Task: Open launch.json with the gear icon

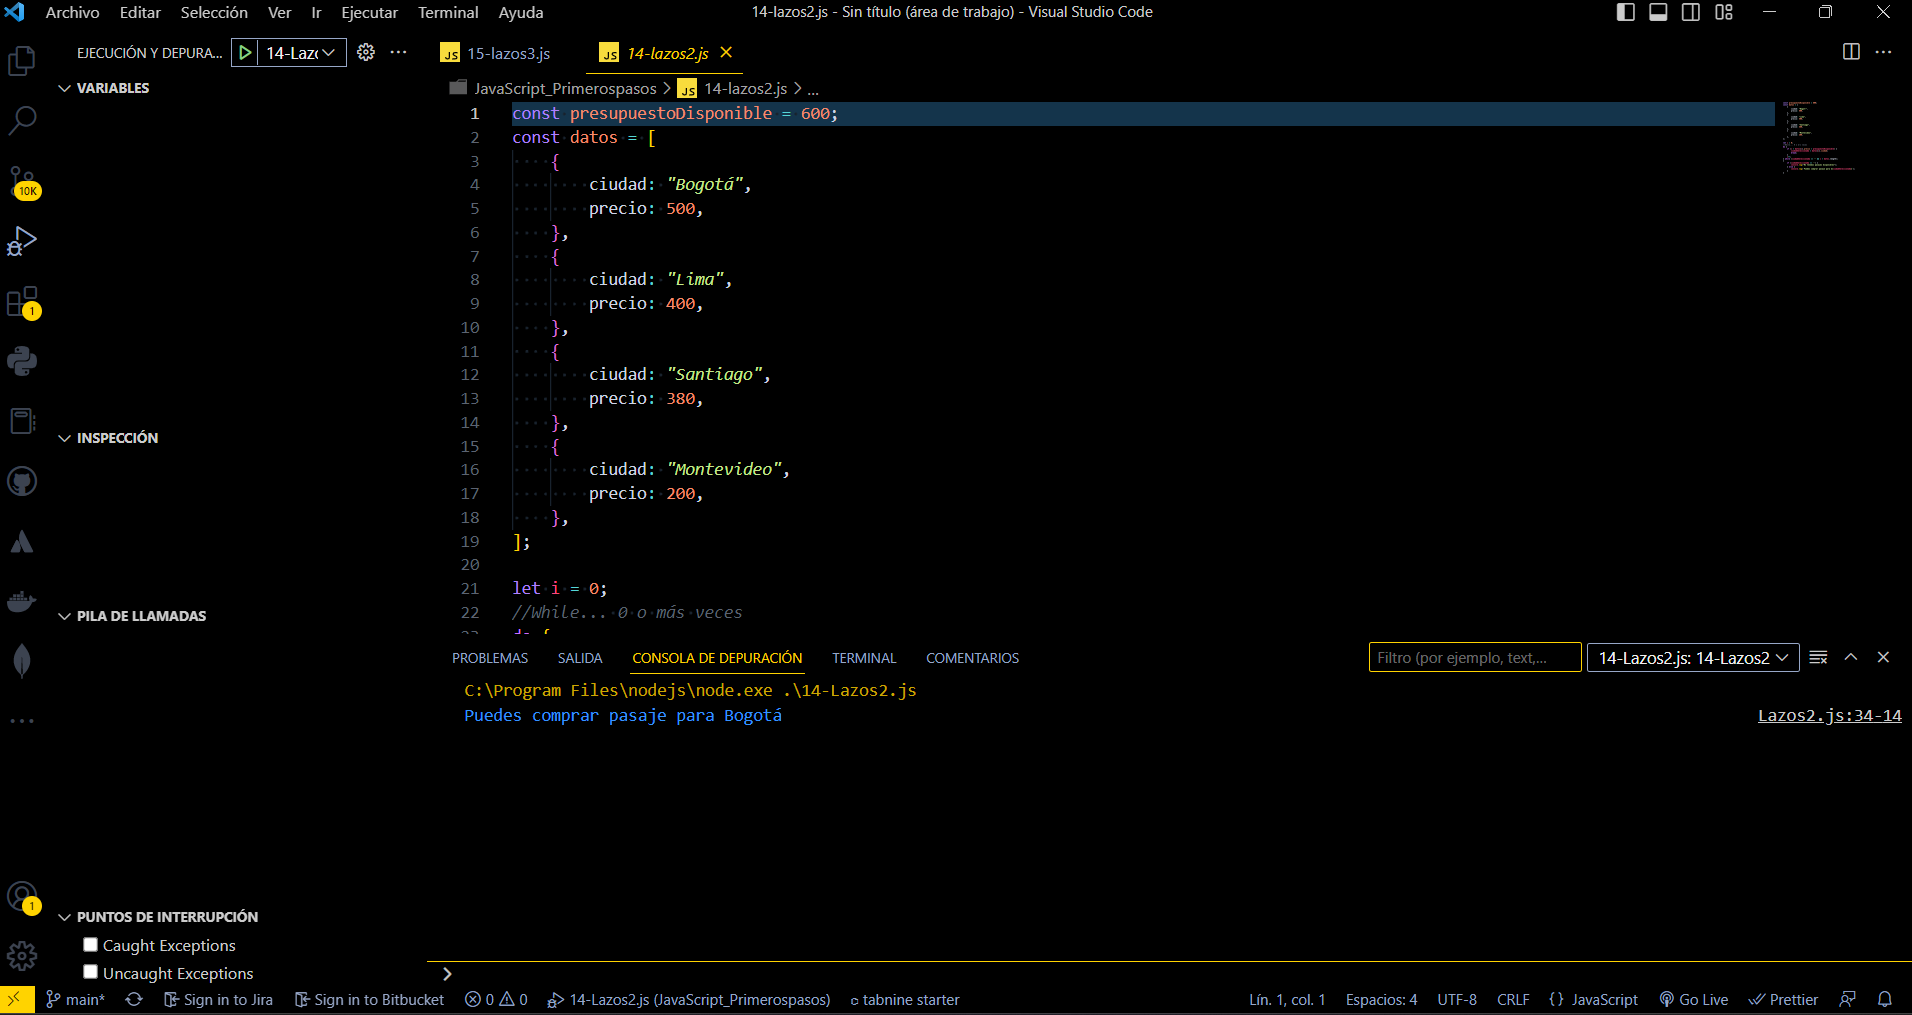Action: point(366,52)
